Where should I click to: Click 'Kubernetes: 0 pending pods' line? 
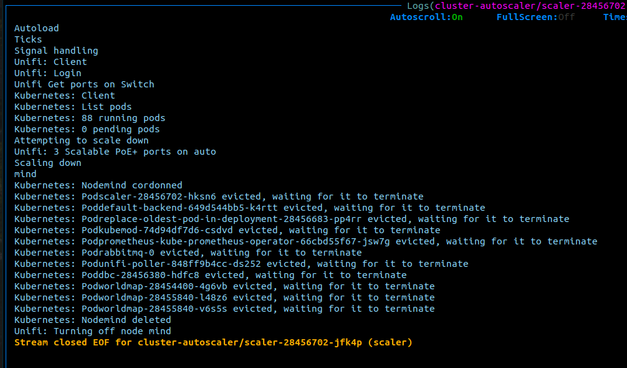(x=87, y=129)
